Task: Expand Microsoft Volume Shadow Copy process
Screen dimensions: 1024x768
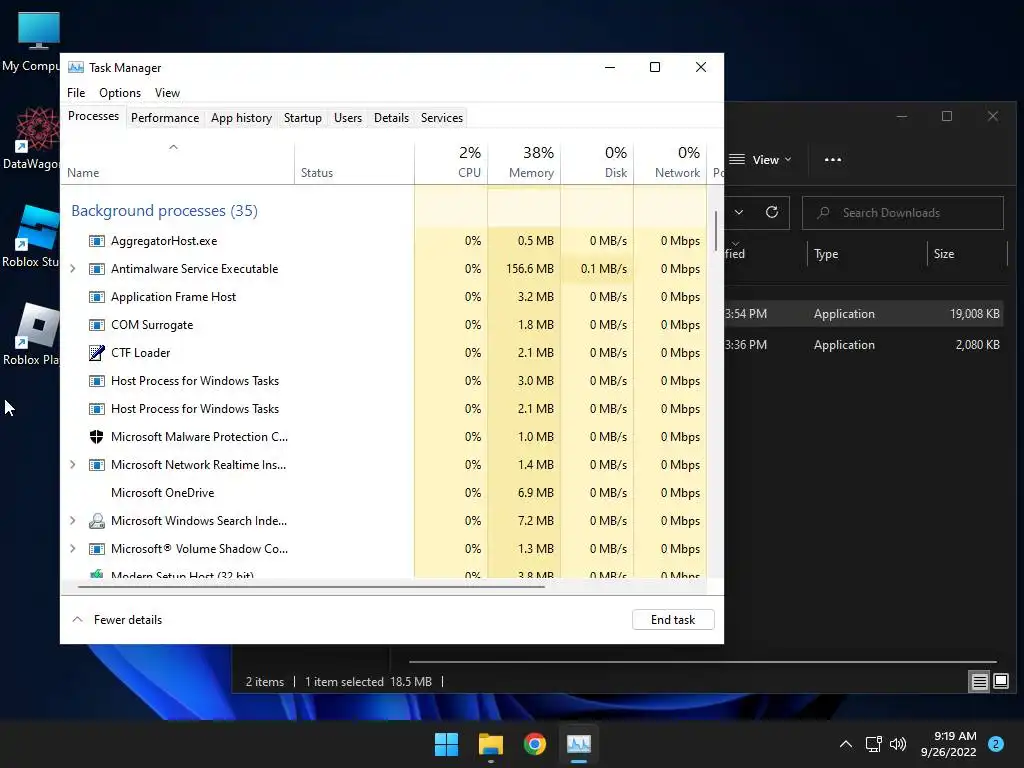Action: (x=72, y=549)
